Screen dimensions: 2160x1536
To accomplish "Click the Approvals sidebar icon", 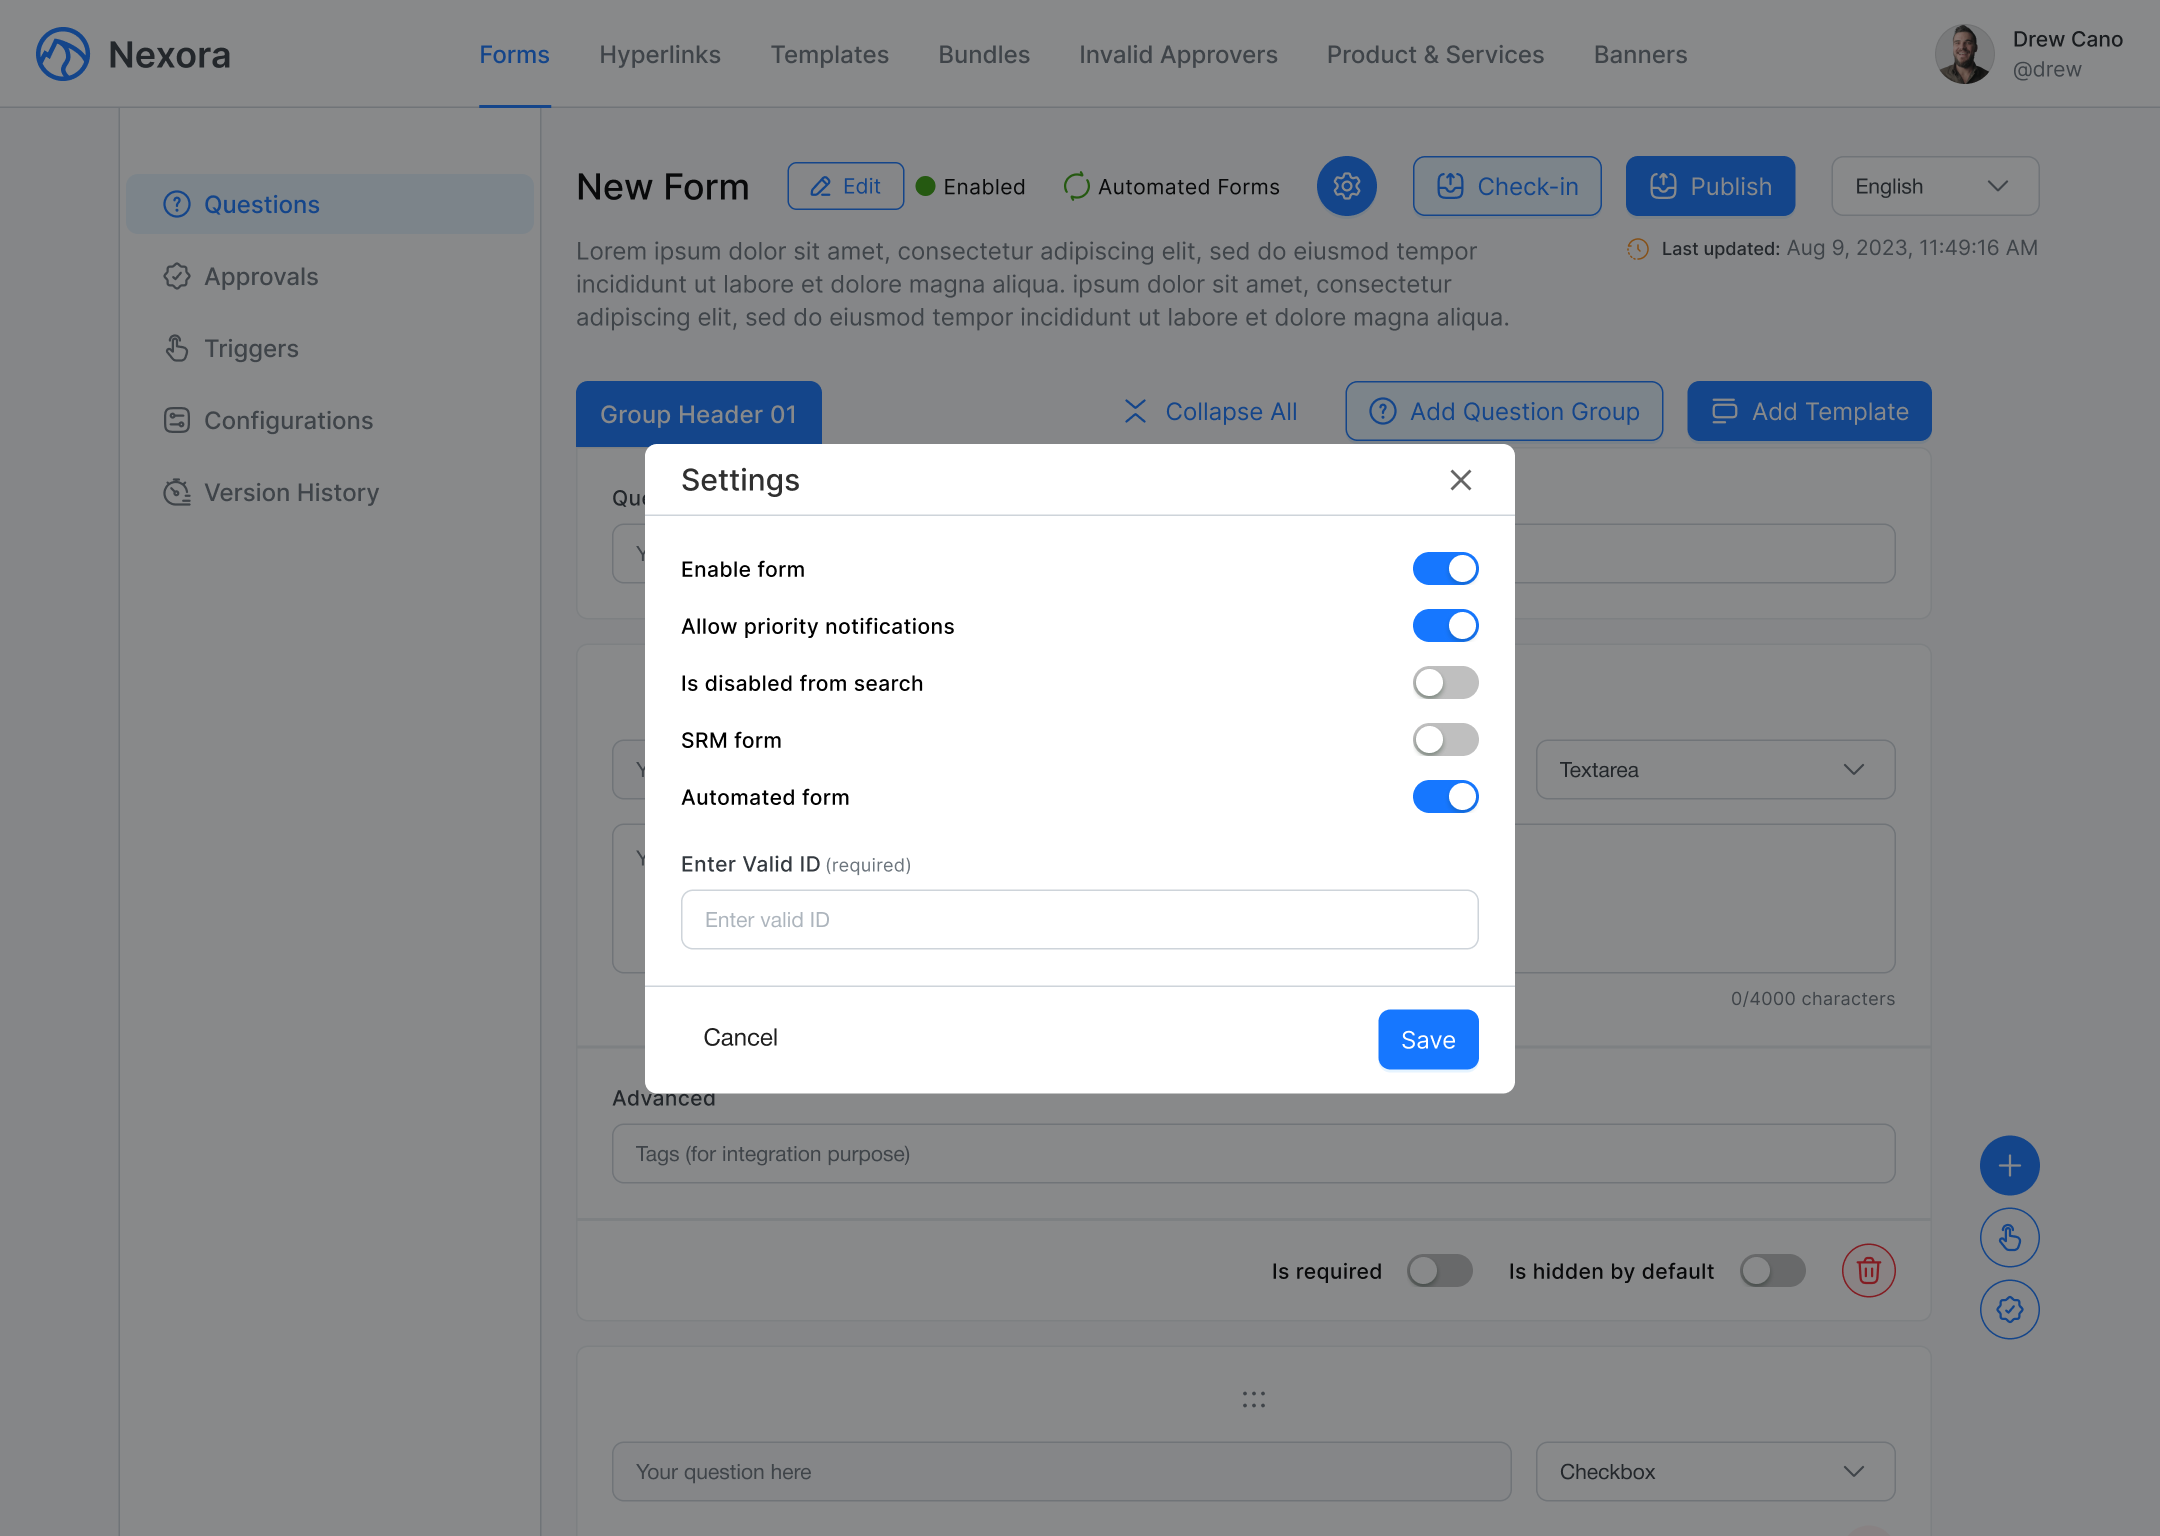I will point(177,276).
